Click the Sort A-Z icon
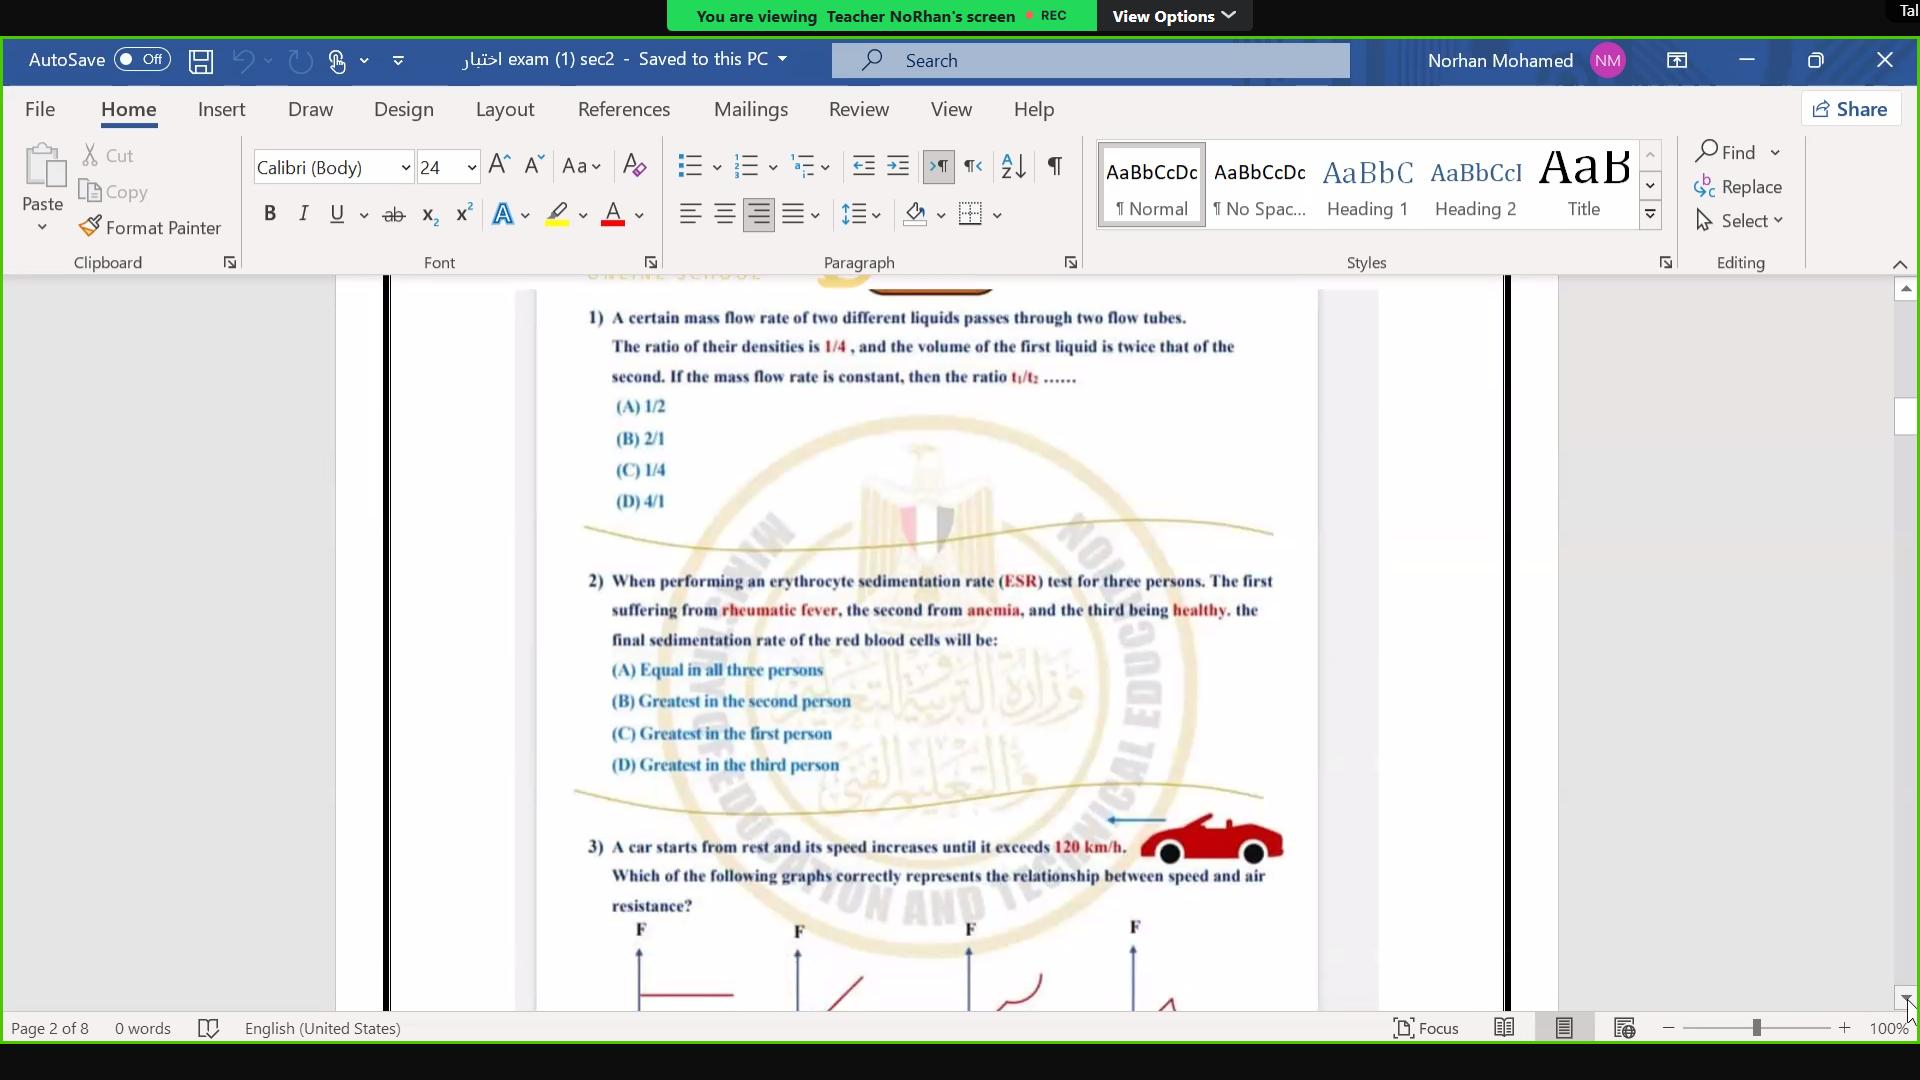 point(1013,166)
